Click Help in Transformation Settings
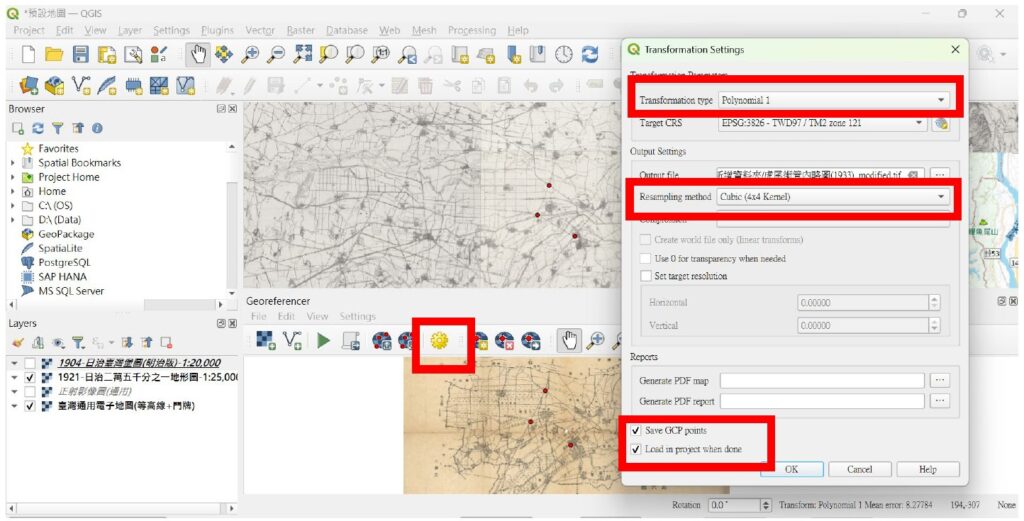The image size is (1024, 521). [x=928, y=469]
